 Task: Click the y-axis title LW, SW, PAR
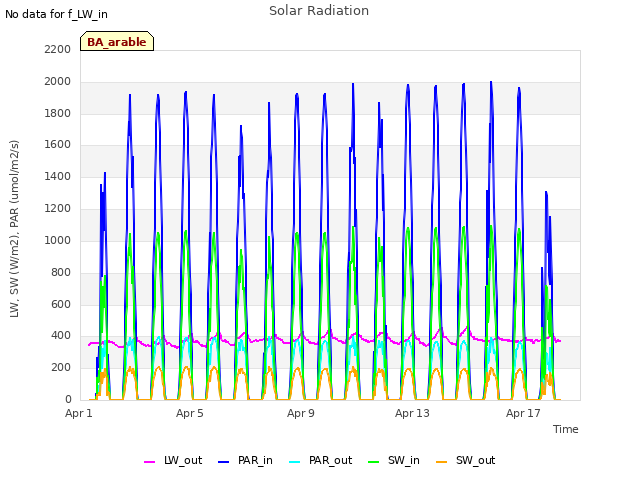(x=15, y=229)
